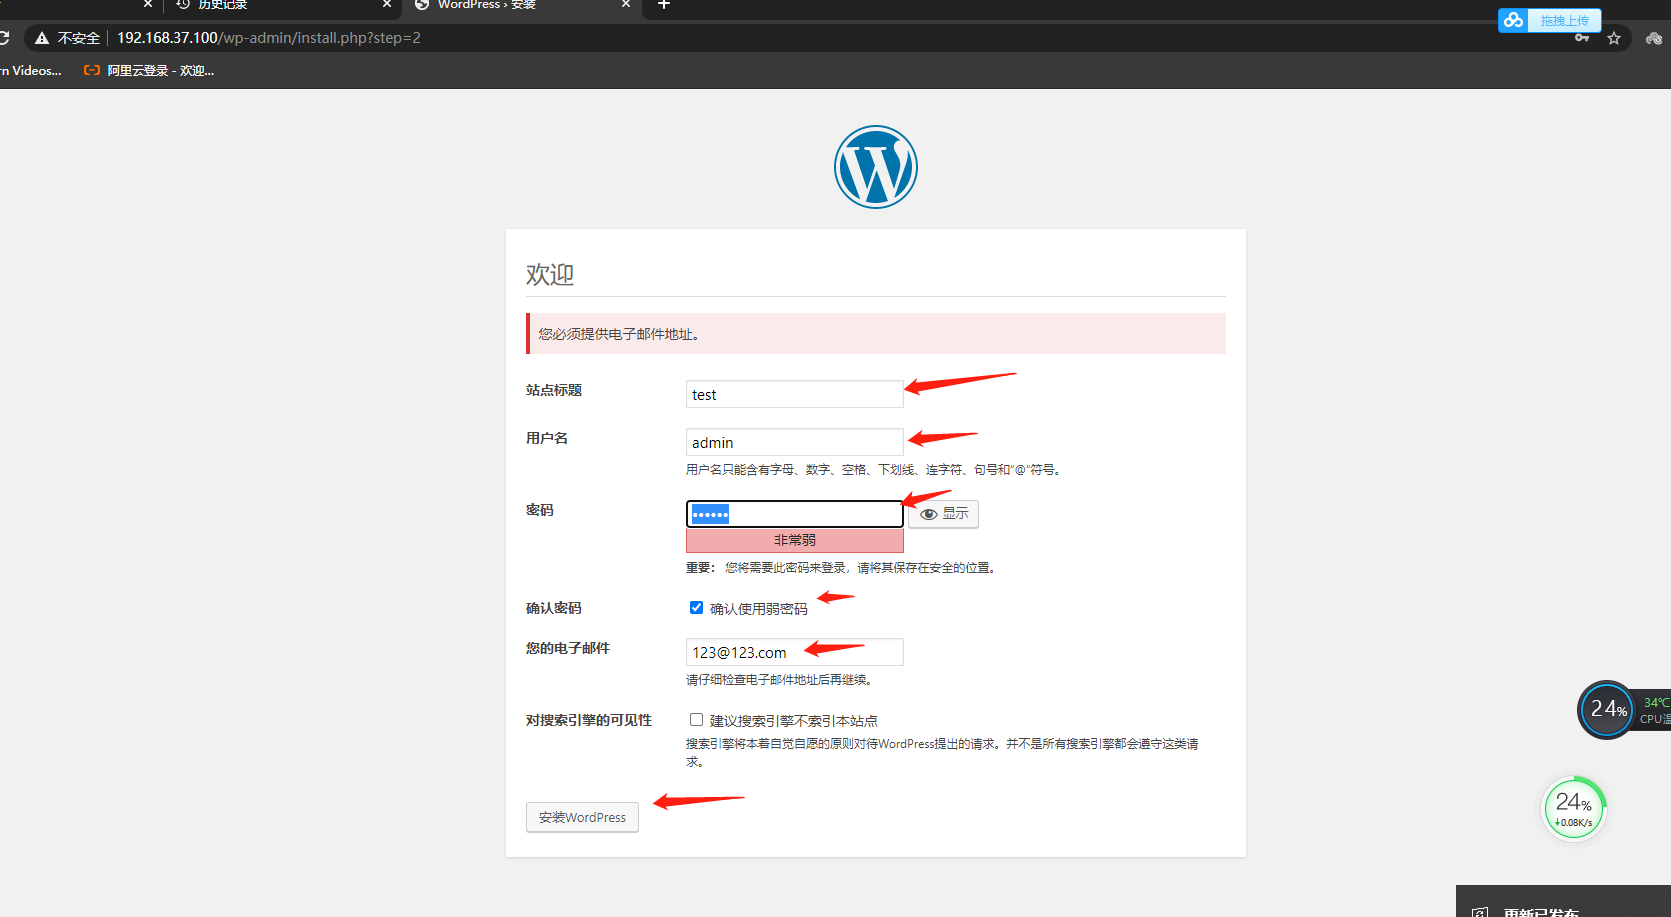Focus the email field with 123@123.com
The image size is (1671, 917).
[x=795, y=652]
